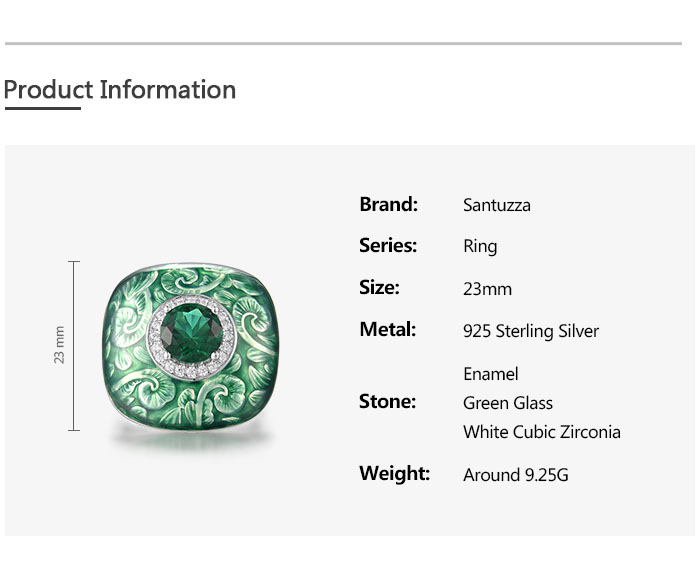This screenshot has height=588, width=700.
Task: Click the Enamel stone entry
Action: pyautogui.click(x=491, y=374)
